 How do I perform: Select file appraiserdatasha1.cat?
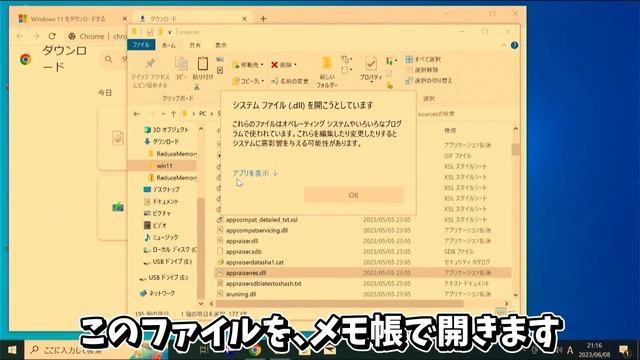click(x=254, y=262)
